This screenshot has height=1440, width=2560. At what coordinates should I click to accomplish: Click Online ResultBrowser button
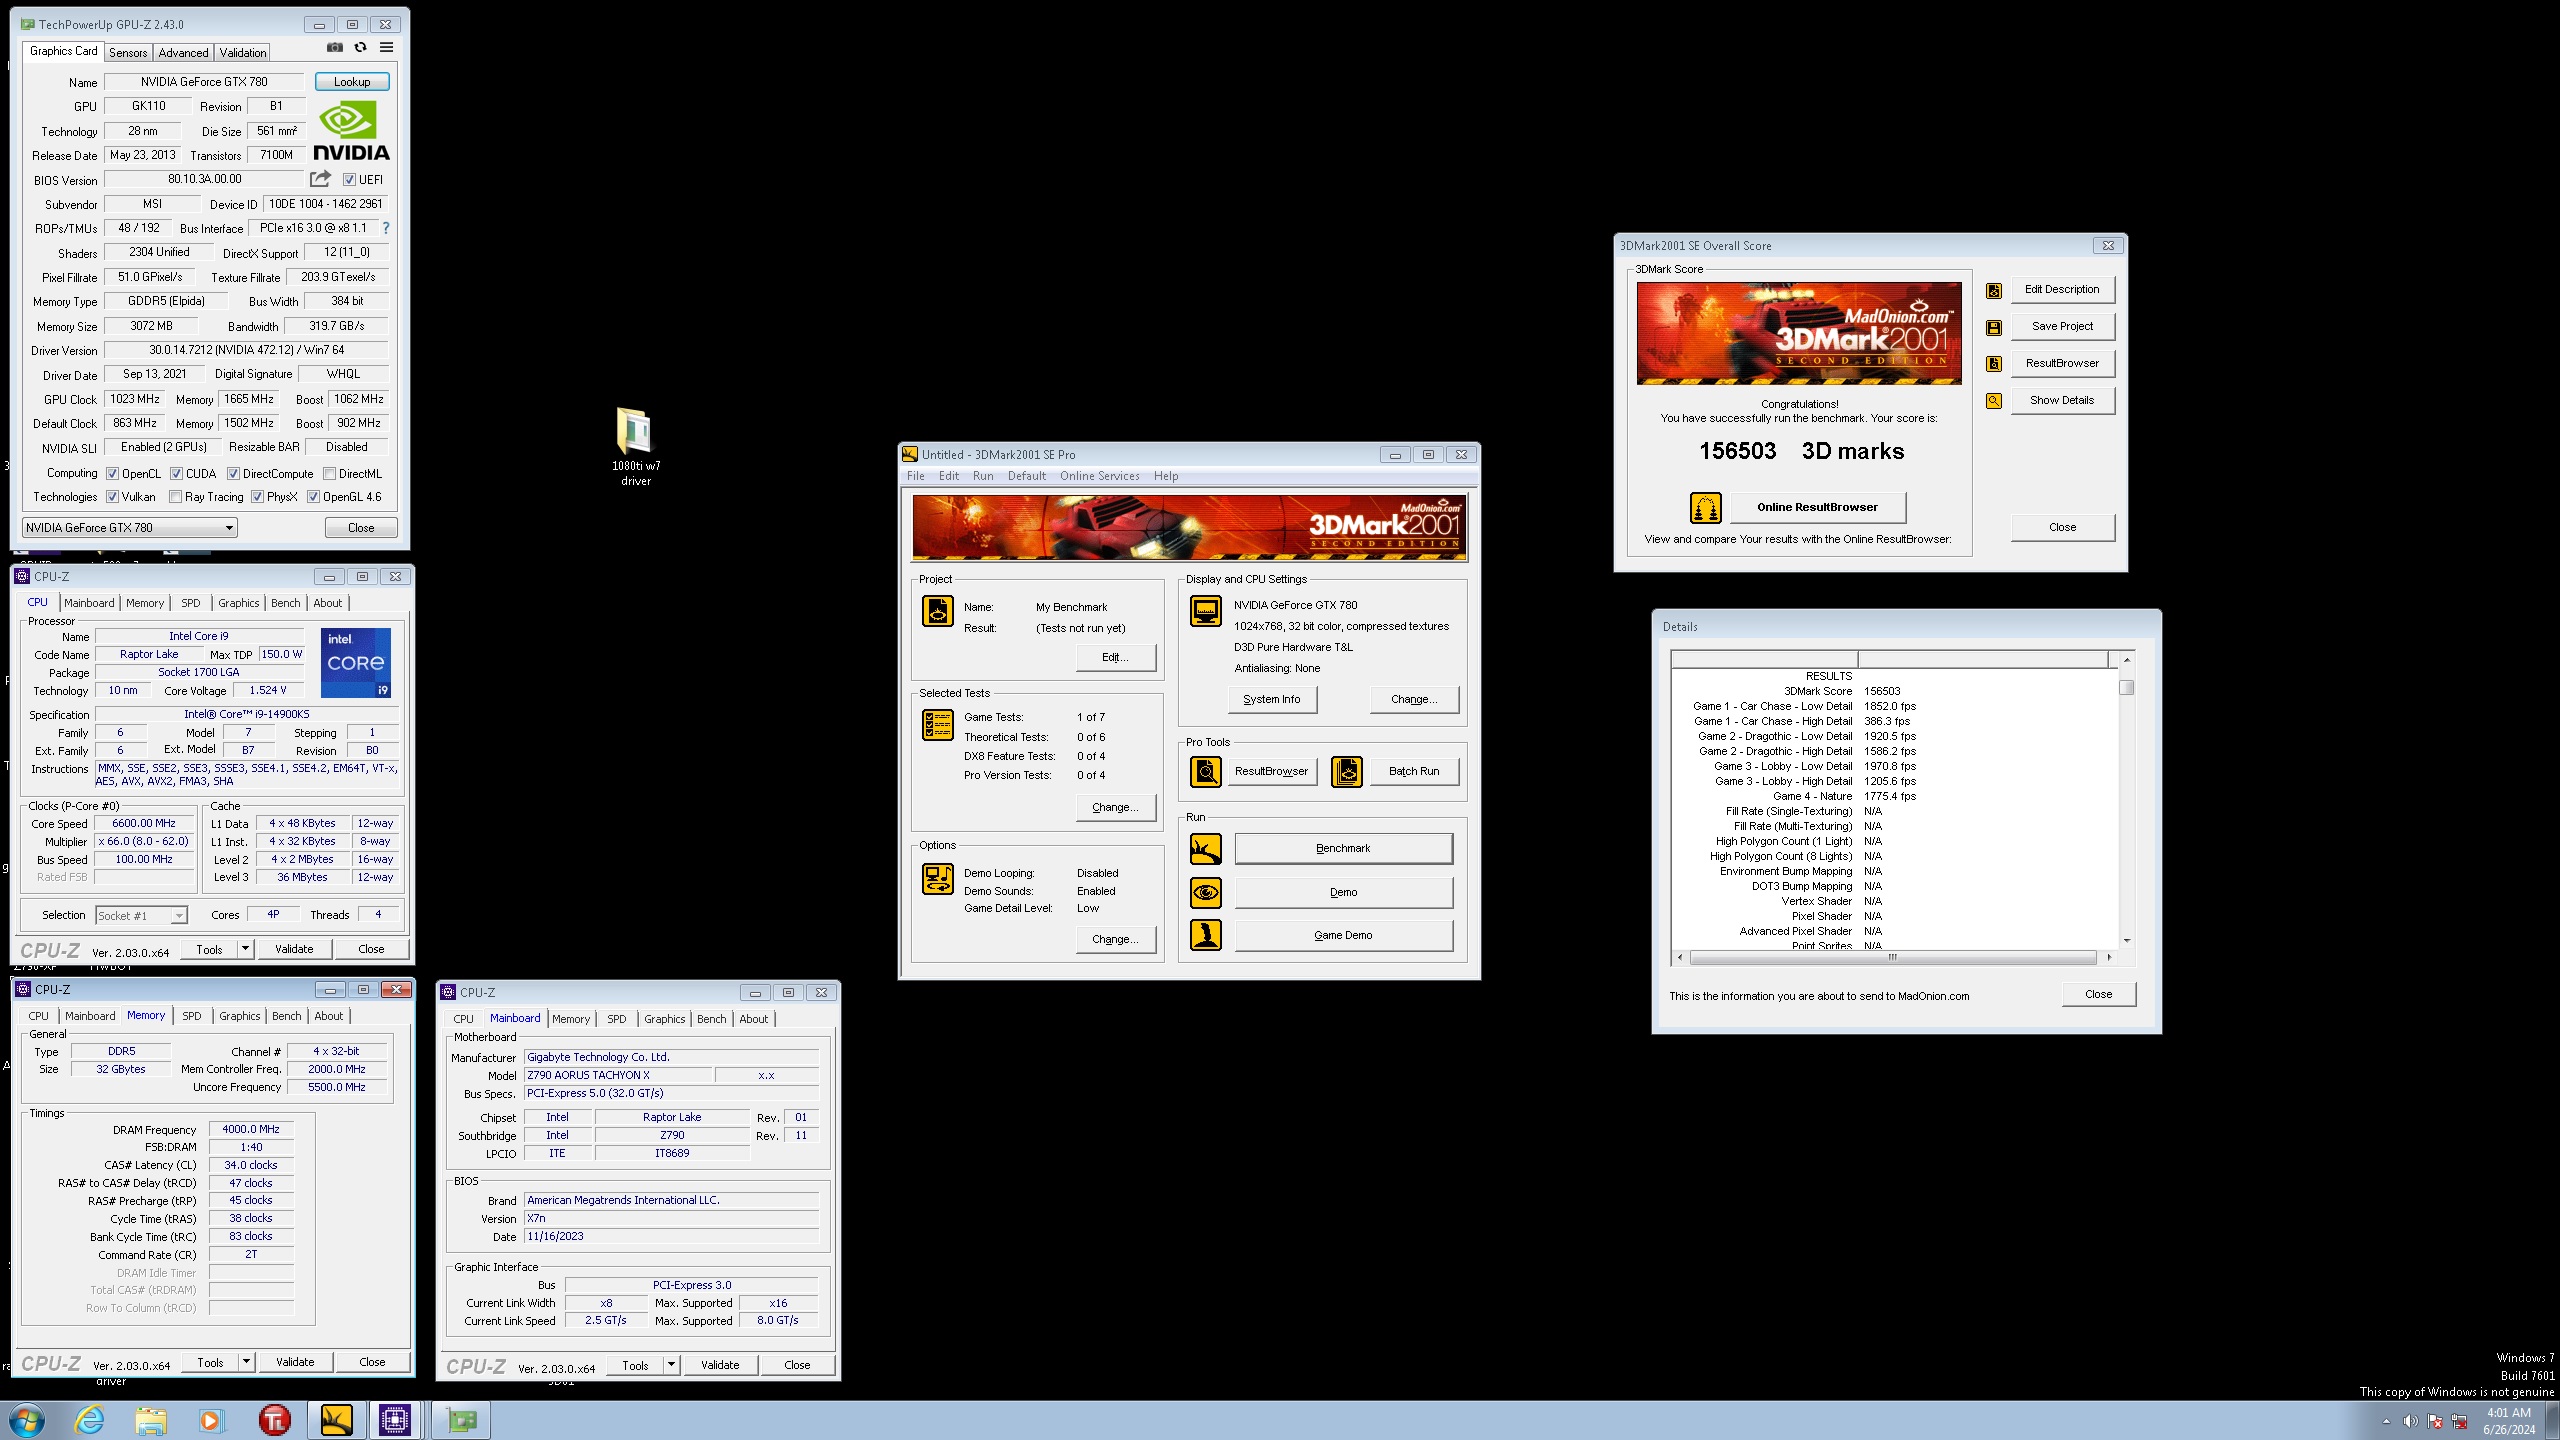click(1818, 508)
